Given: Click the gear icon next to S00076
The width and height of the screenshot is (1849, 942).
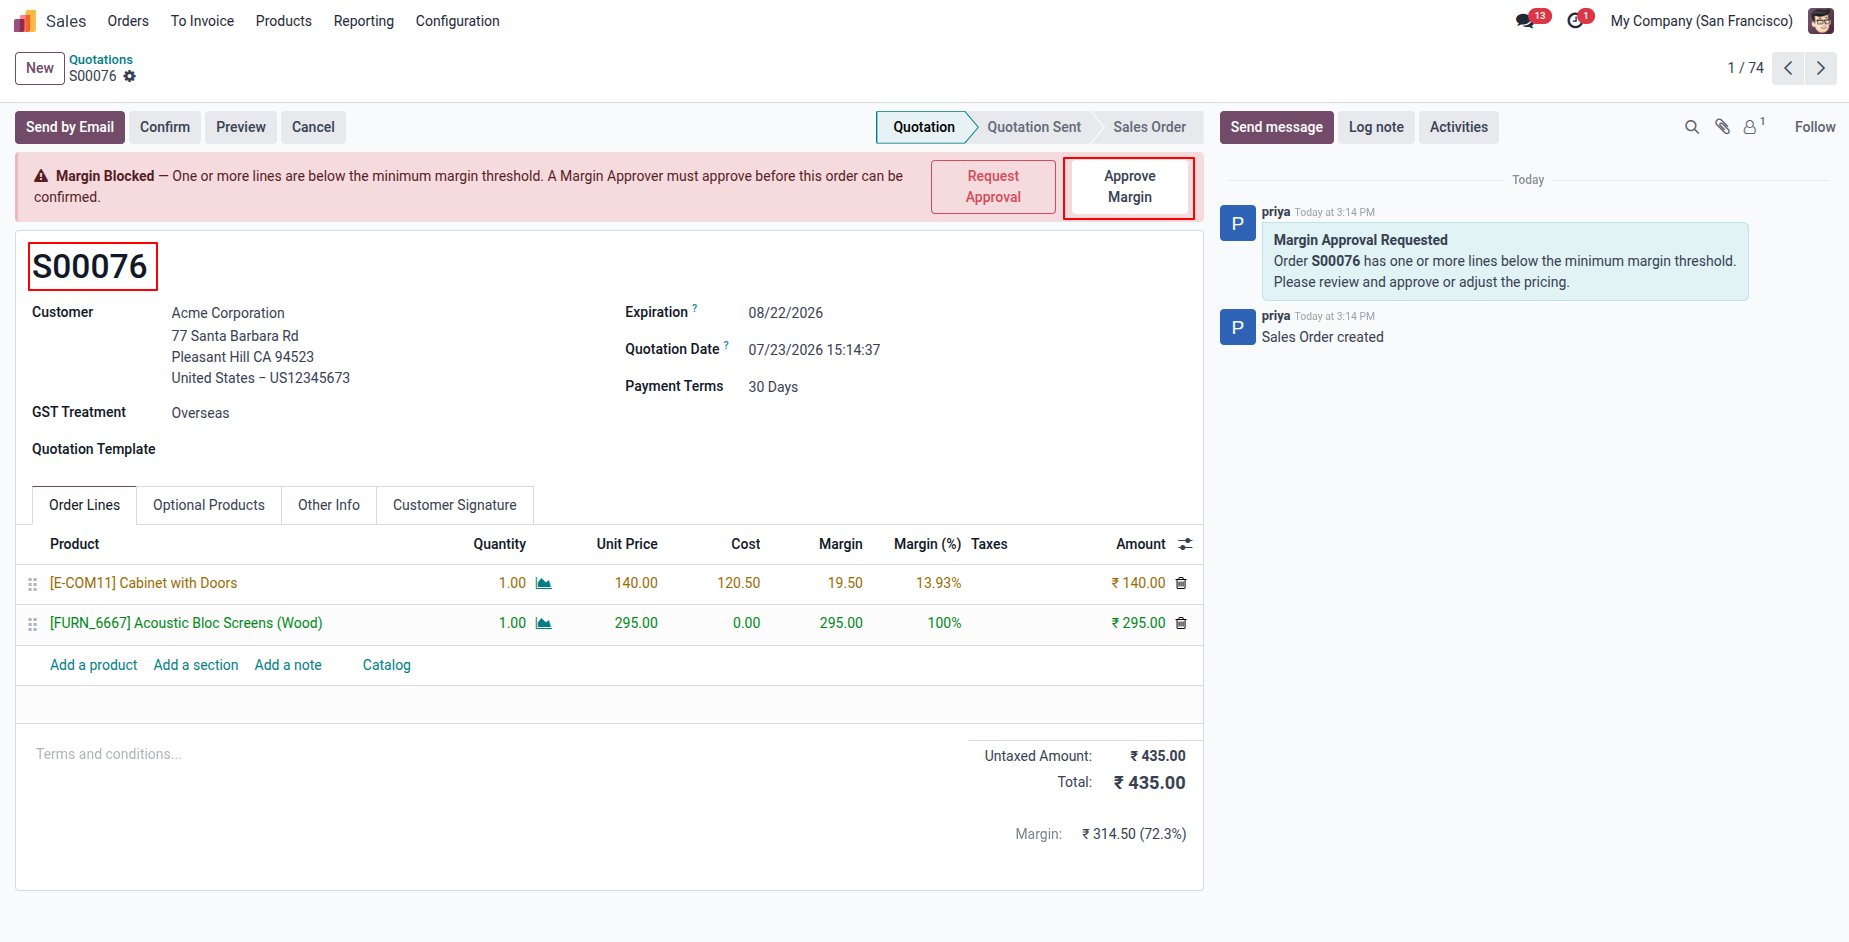Looking at the screenshot, I should (x=130, y=76).
